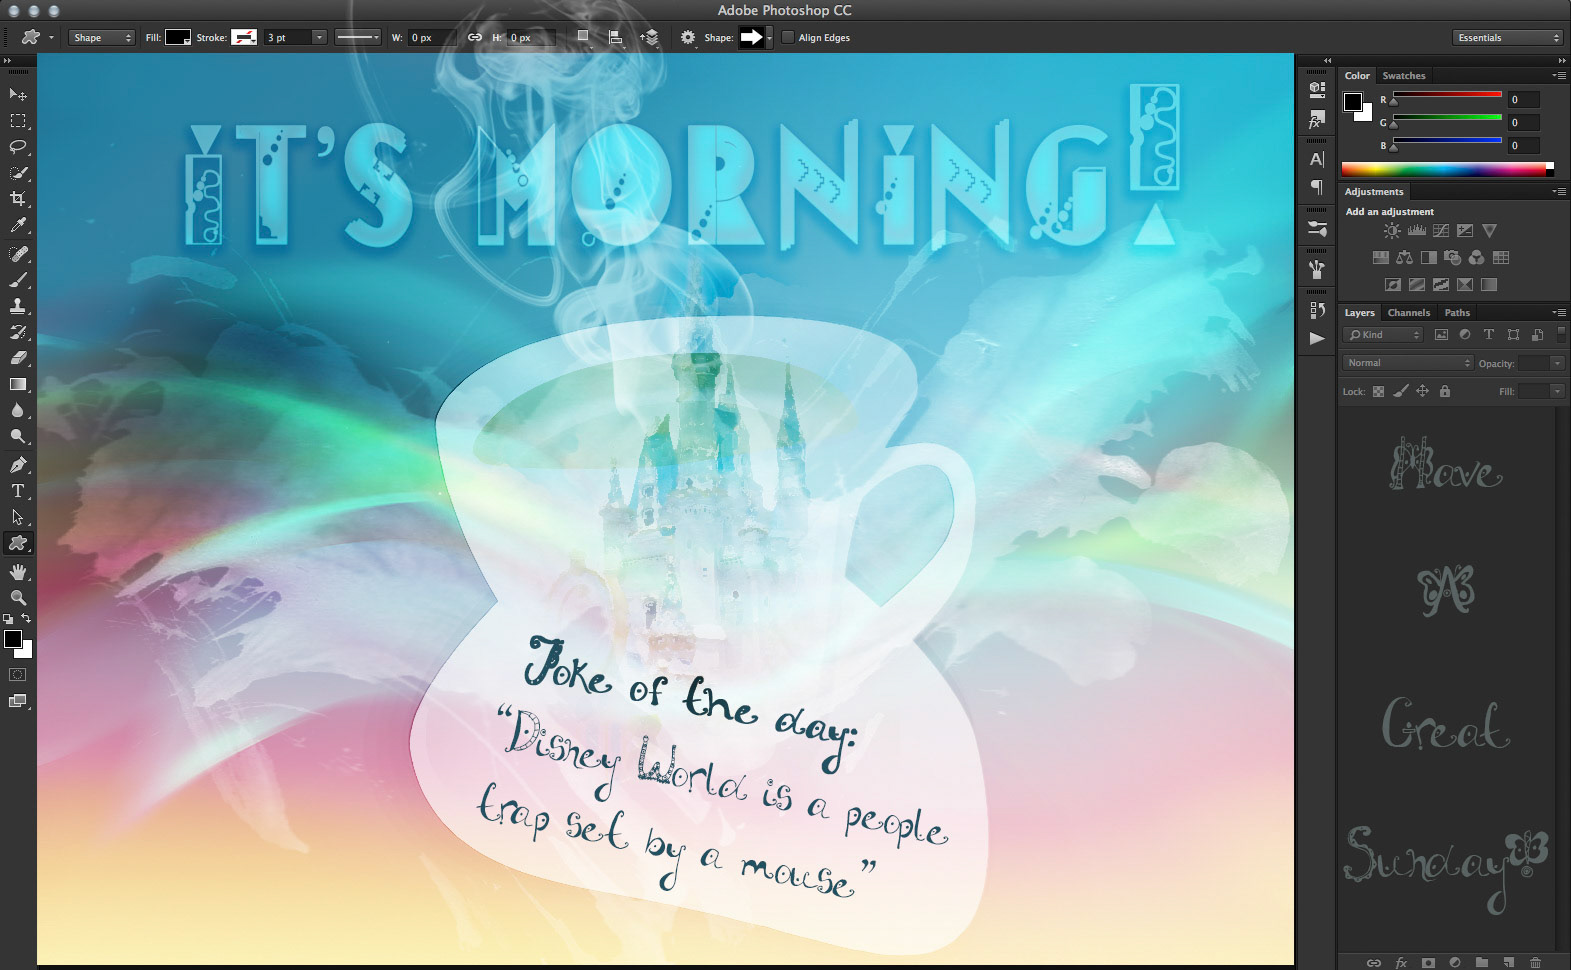Screen dimensions: 1571x970
Task: Switch to the Color tab
Action: click(x=1357, y=76)
